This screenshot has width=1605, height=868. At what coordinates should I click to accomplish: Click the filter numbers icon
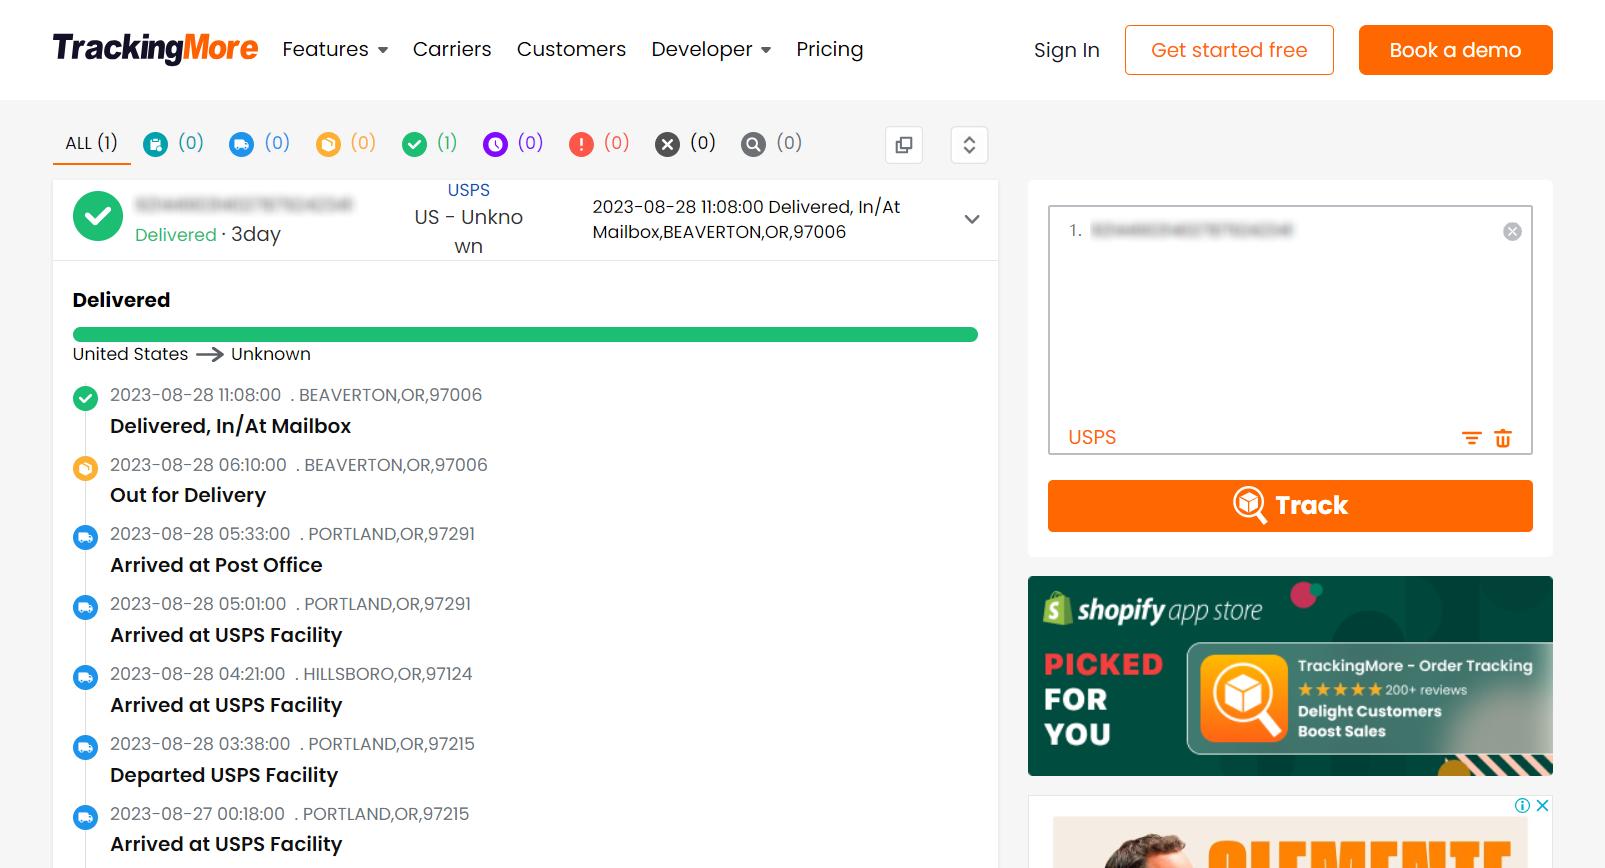1471,438
